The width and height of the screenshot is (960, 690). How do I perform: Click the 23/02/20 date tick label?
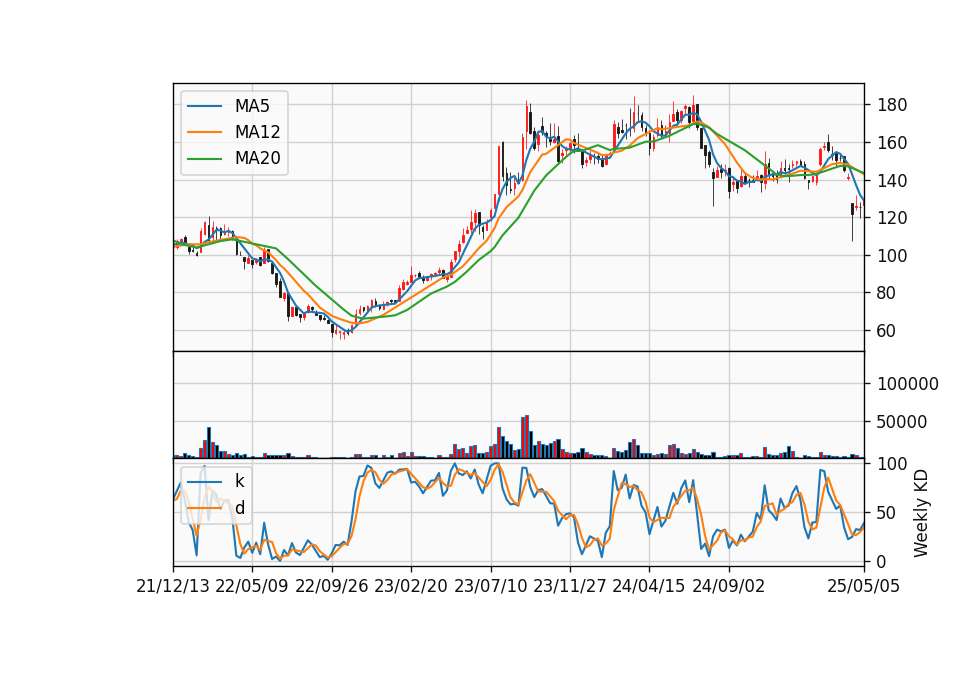click(x=411, y=586)
